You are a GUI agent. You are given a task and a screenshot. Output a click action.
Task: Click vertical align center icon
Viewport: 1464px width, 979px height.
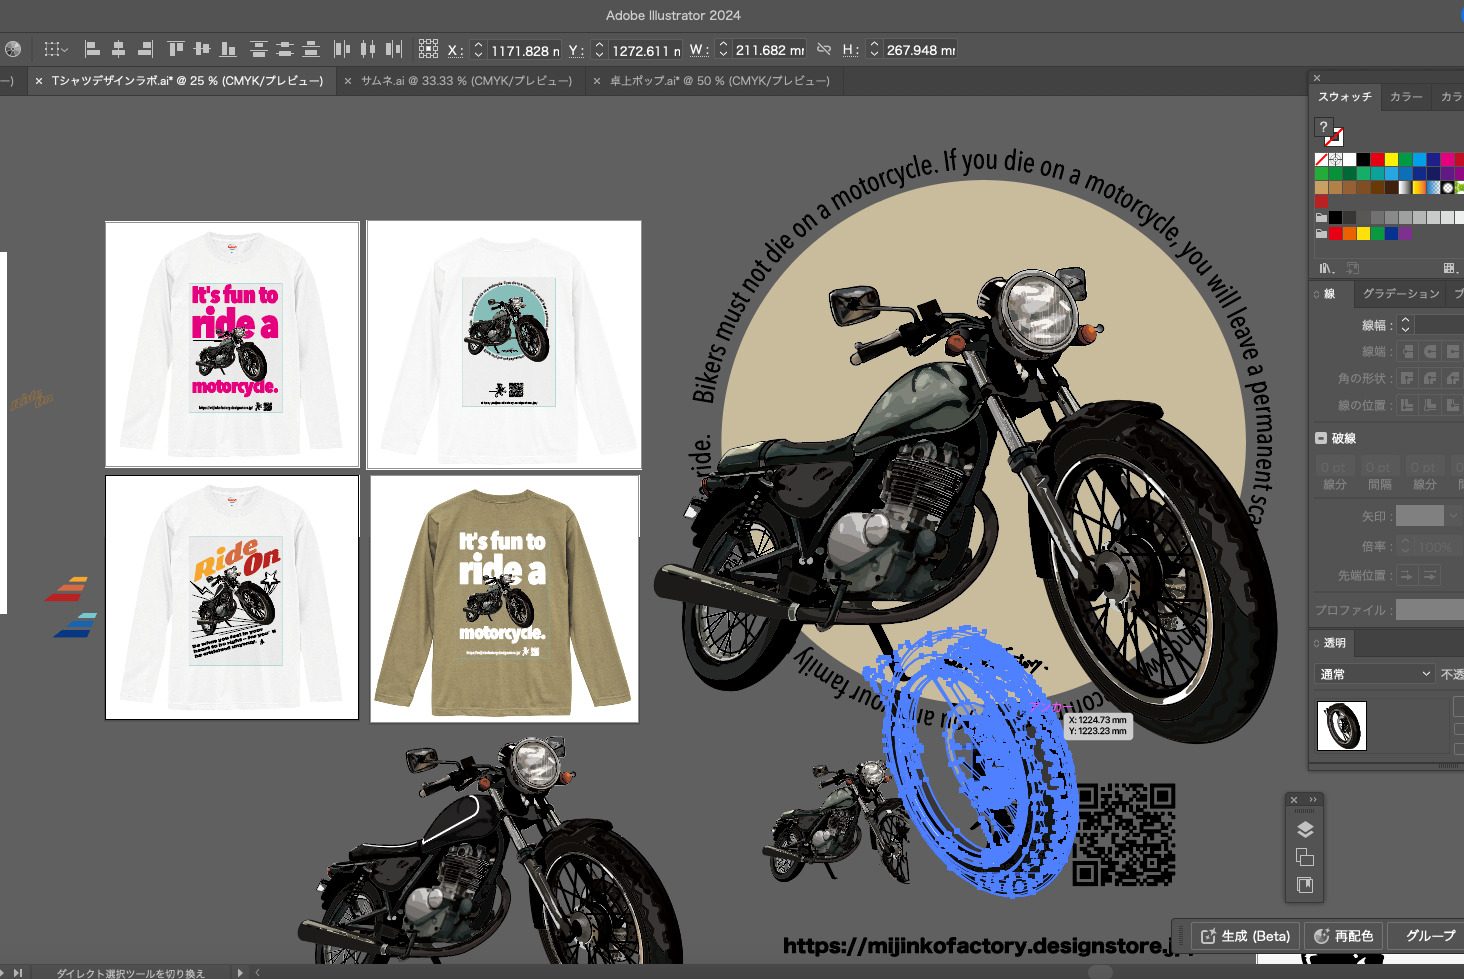coord(202,49)
